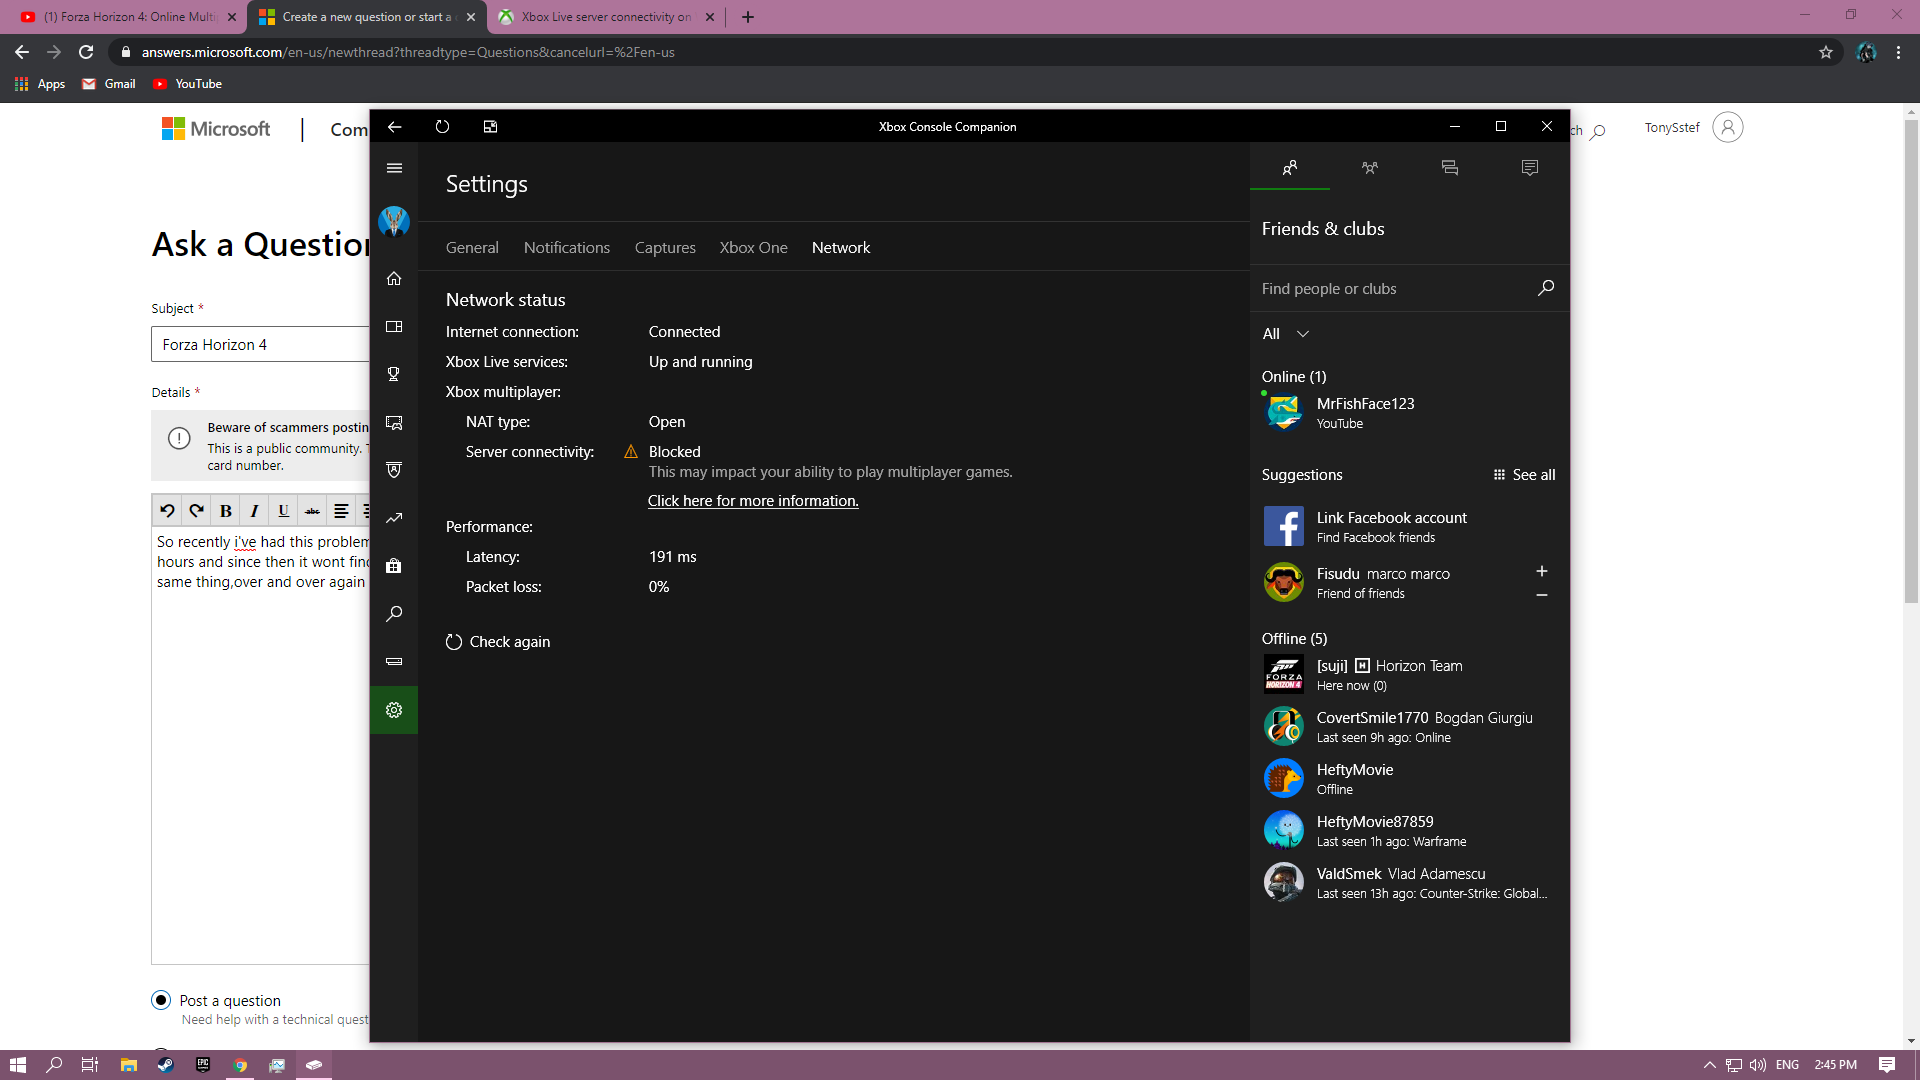Select the Network settings tab
This screenshot has height=1080, width=1920.
tap(841, 248)
